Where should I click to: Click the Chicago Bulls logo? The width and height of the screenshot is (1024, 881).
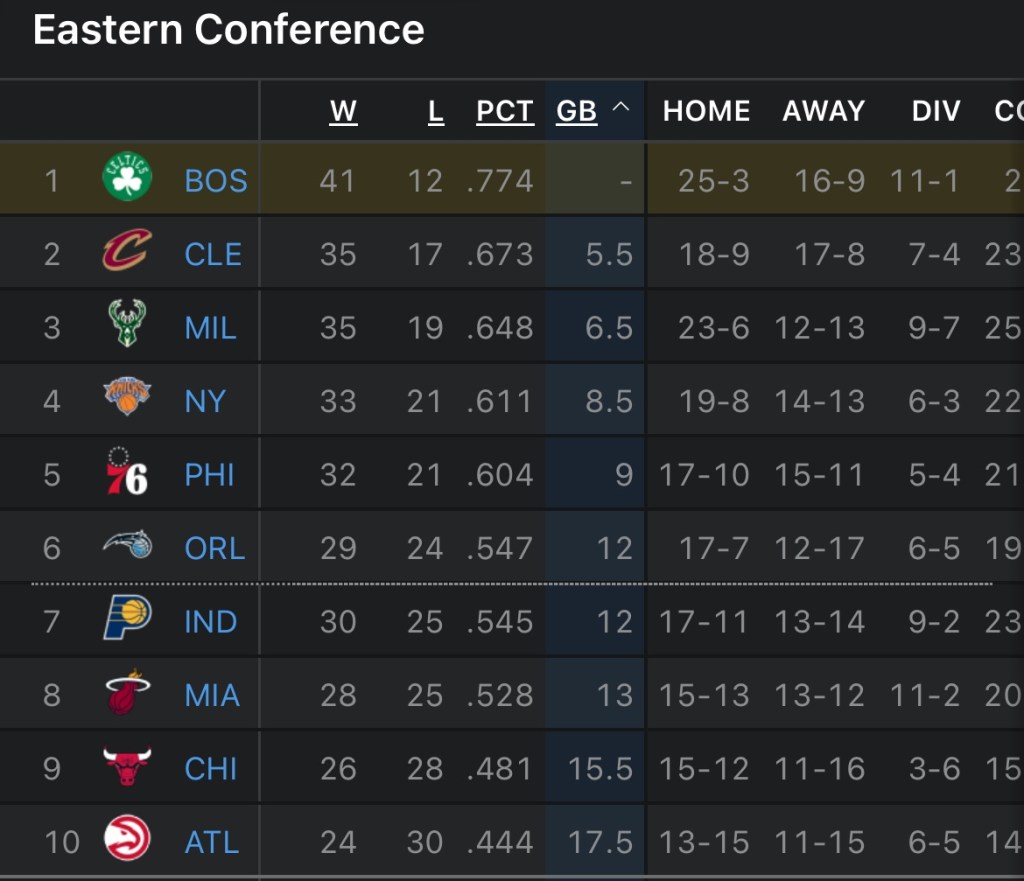pyautogui.click(x=127, y=767)
